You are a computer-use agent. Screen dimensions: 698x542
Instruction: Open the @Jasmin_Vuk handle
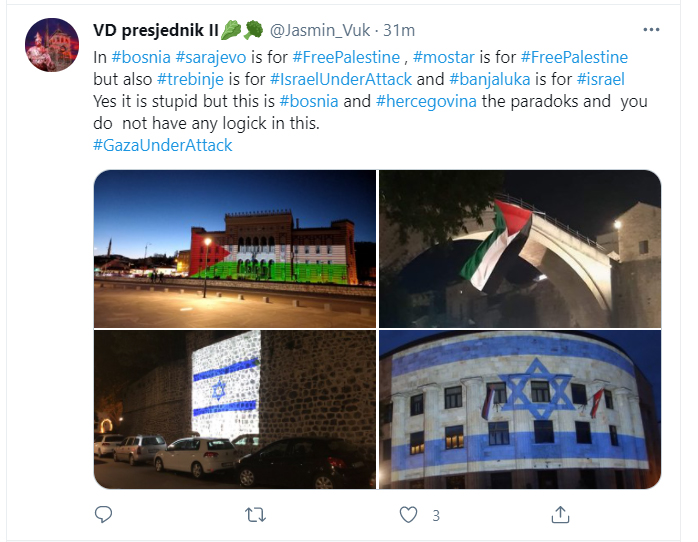tap(320, 30)
